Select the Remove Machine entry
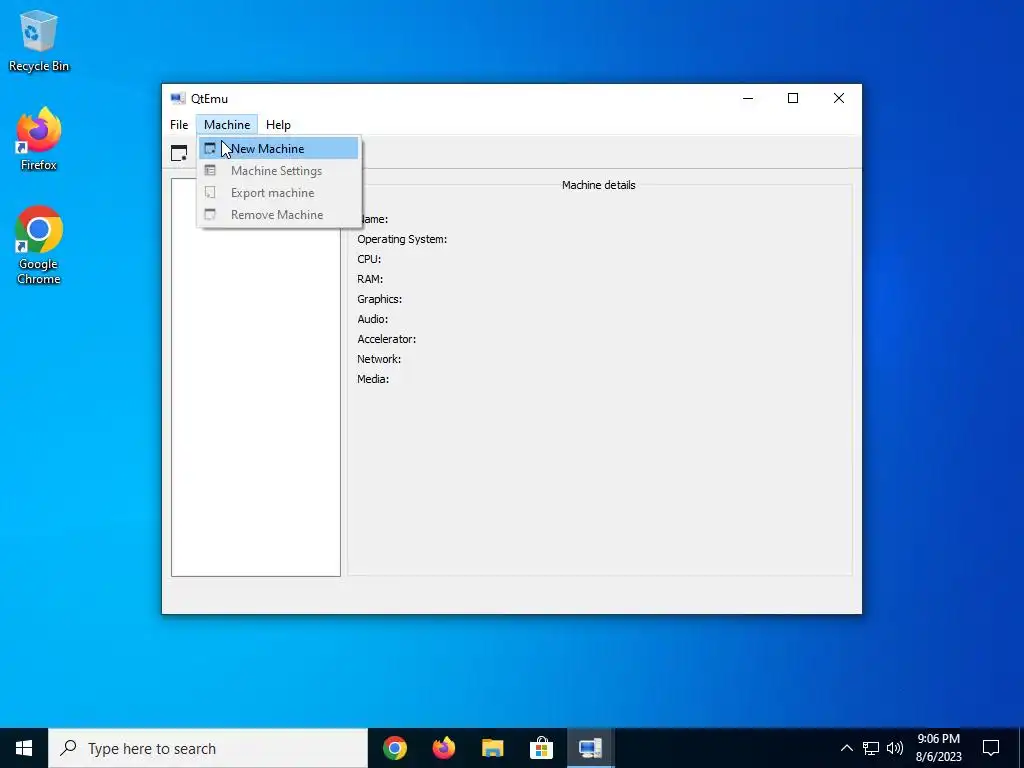 279,215
